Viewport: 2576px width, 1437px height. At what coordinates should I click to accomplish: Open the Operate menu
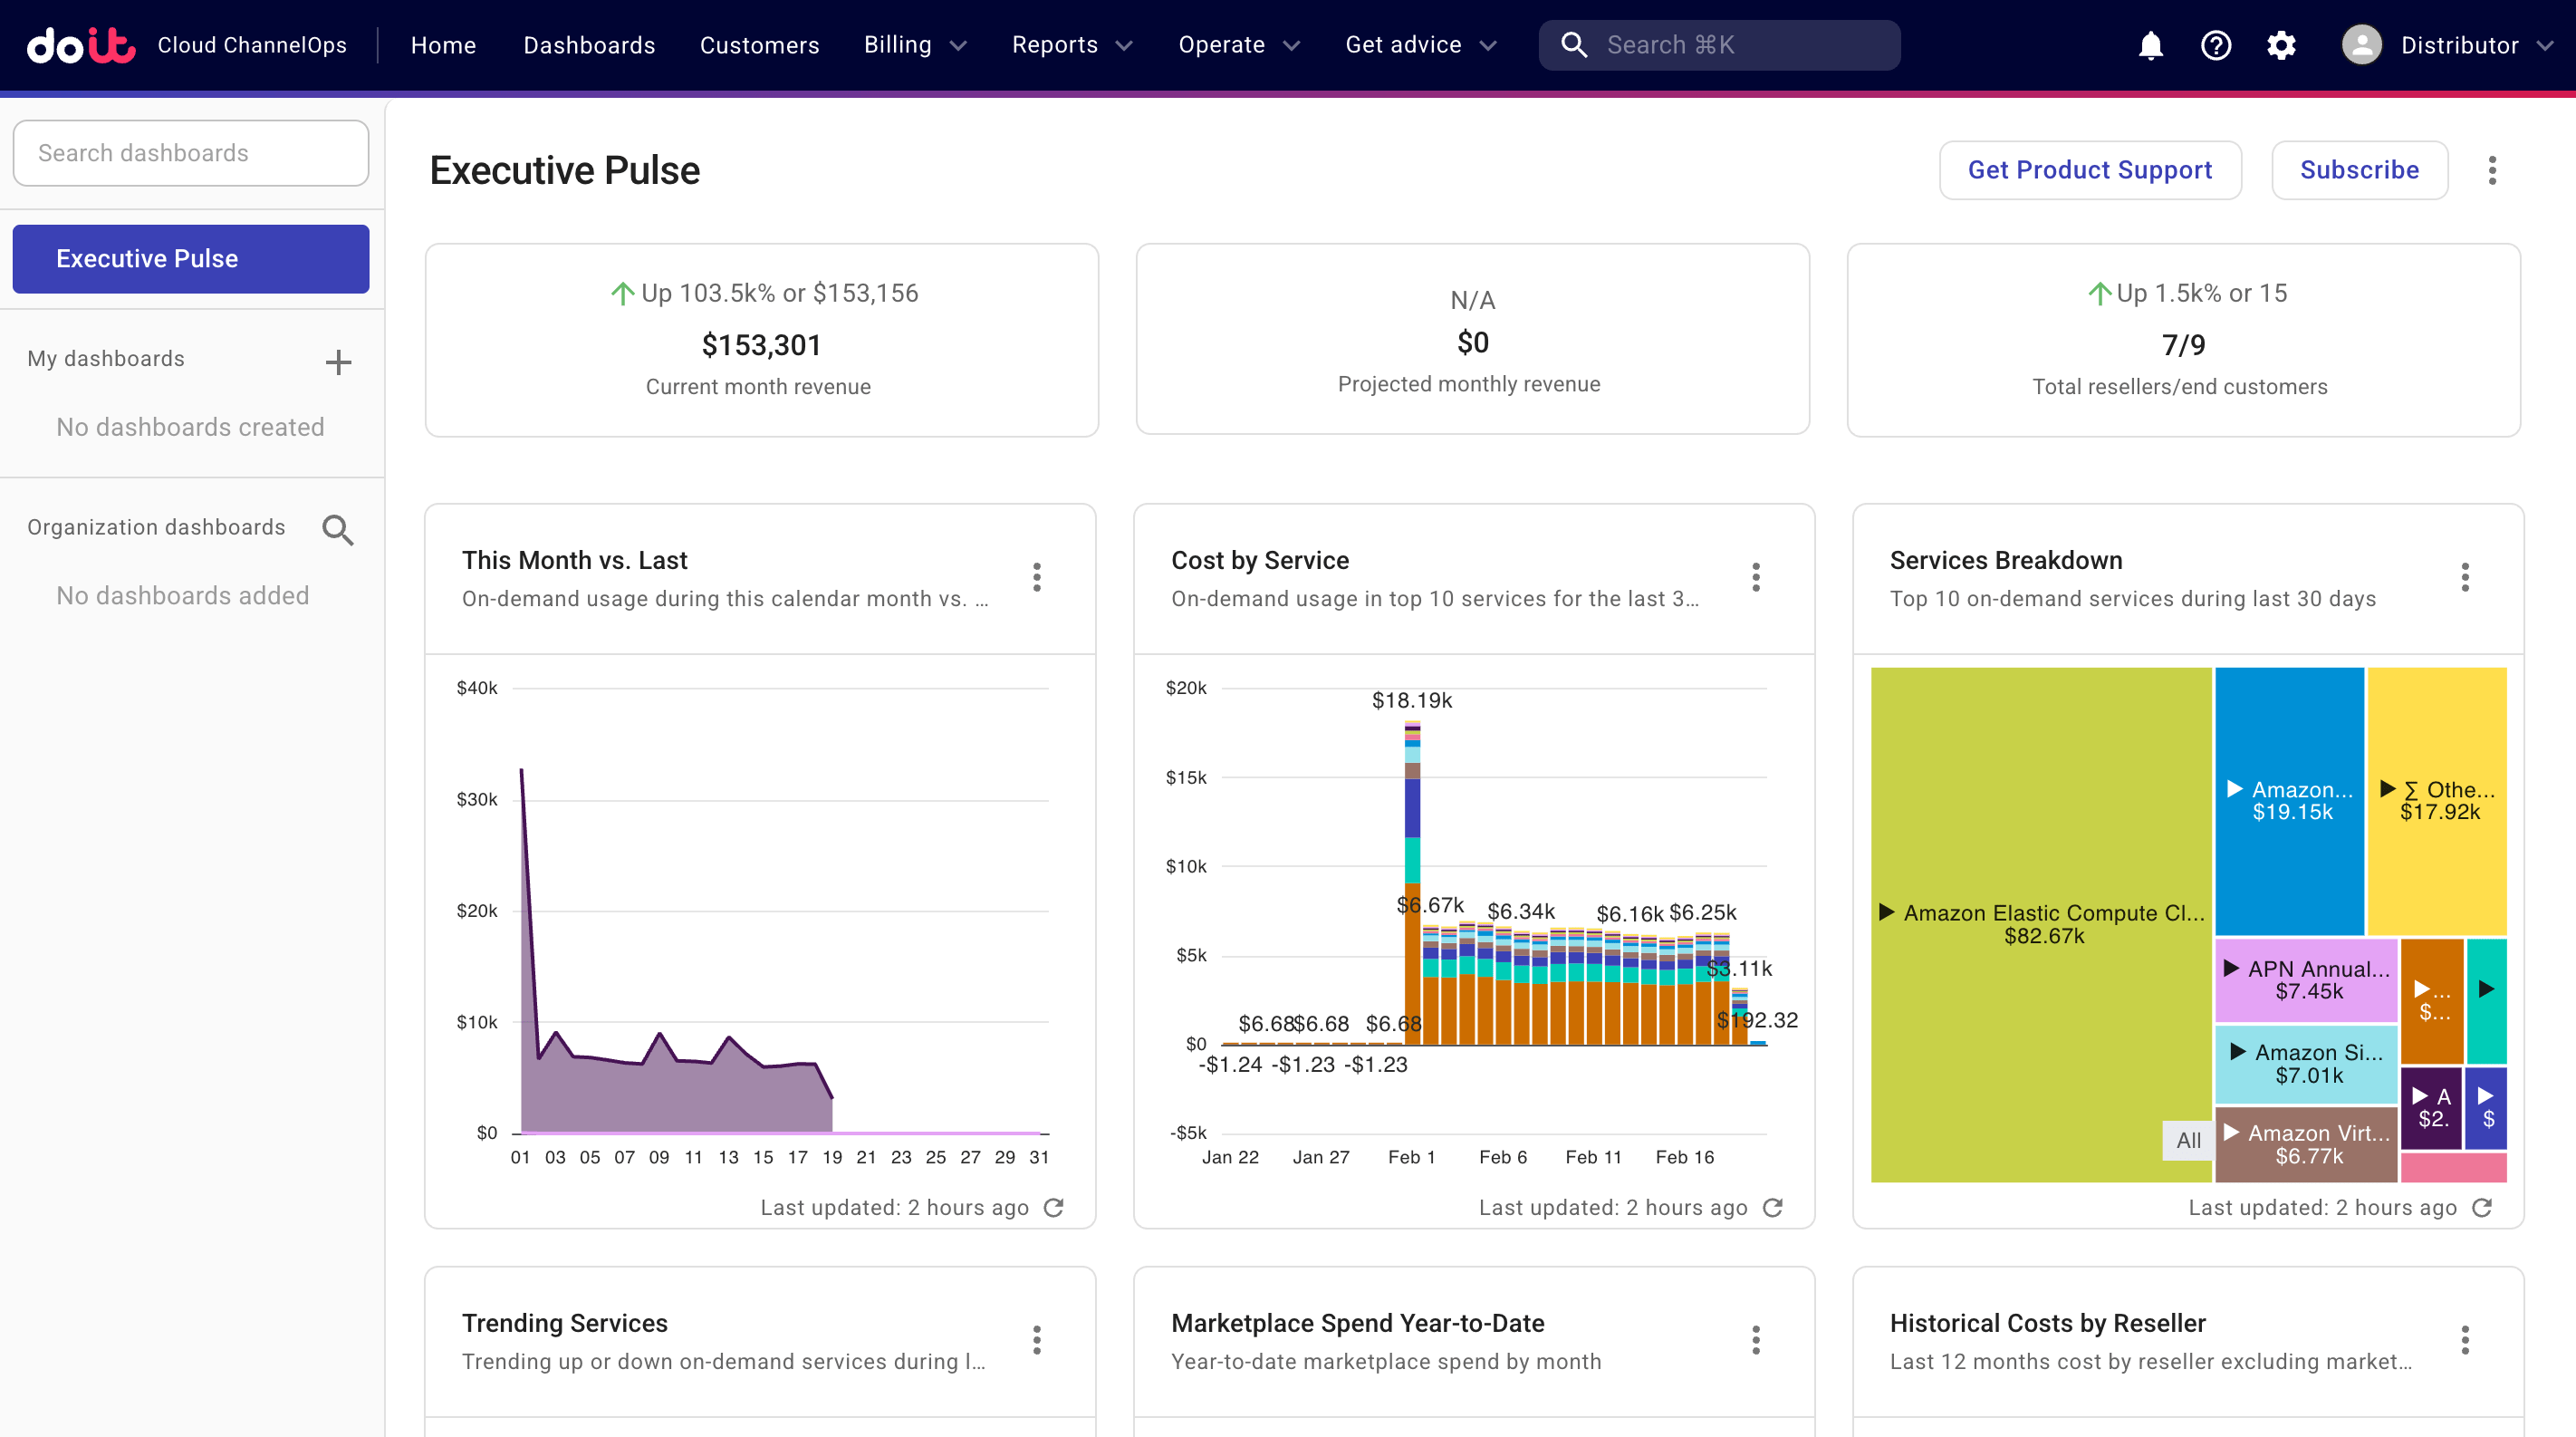pyautogui.click(x=1238, y=45)
